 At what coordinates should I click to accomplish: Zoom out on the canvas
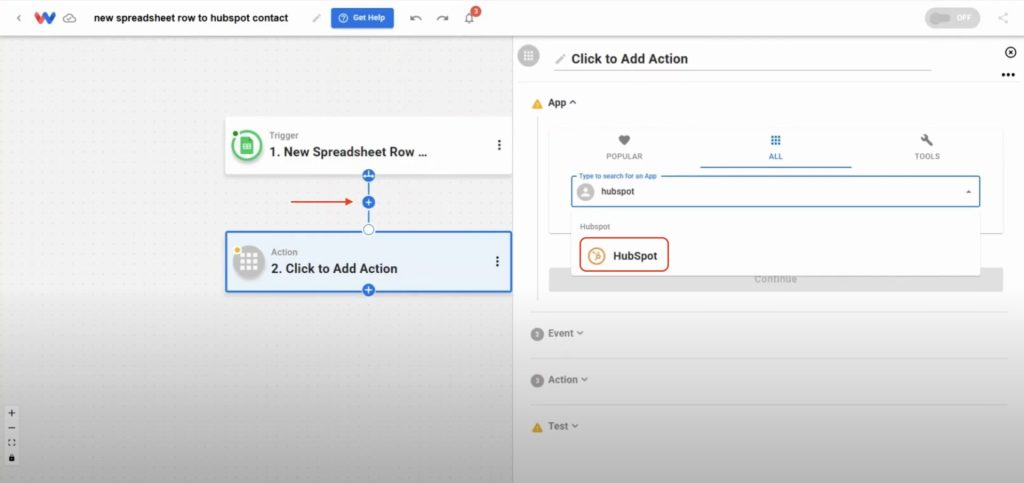click(12, 428)
